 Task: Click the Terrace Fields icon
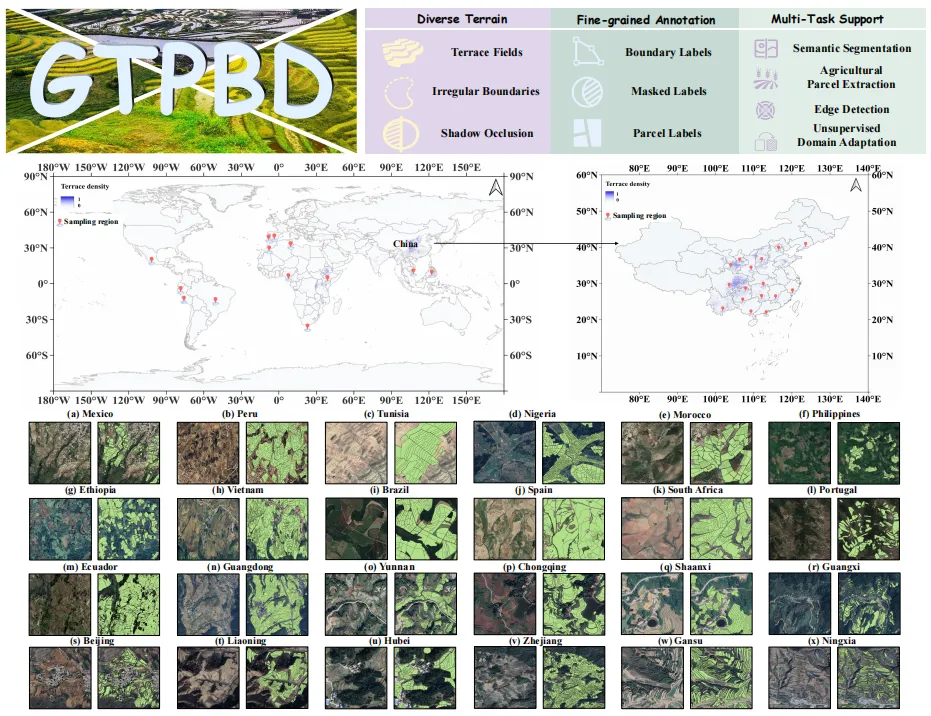[x=402, y=52]
